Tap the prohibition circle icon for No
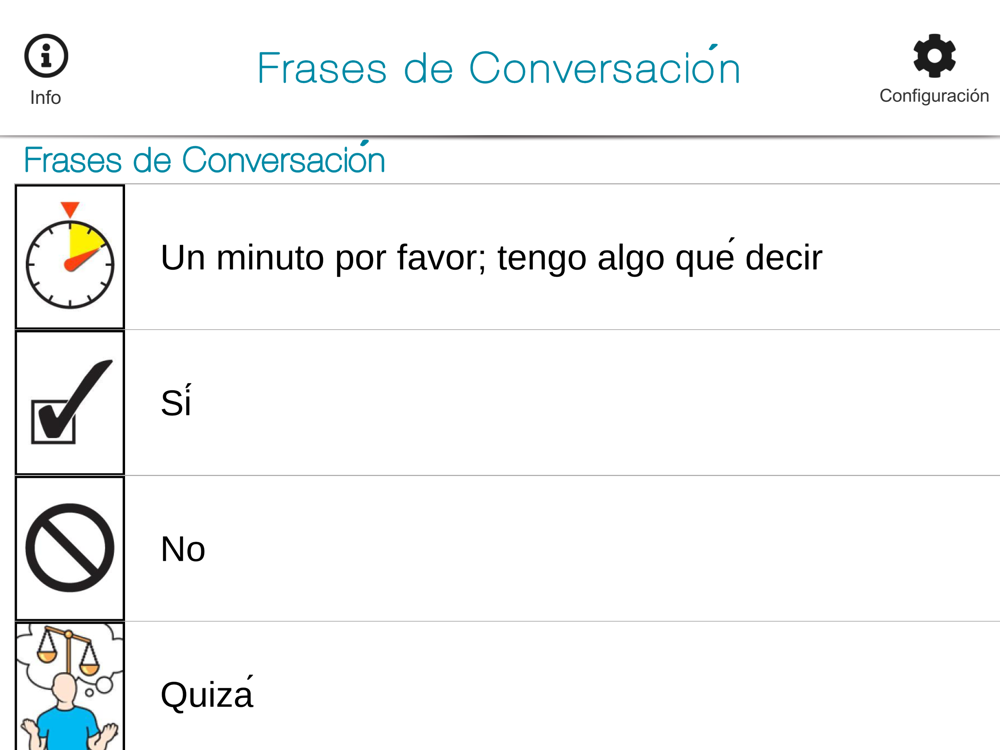 (x=70, y=548)
